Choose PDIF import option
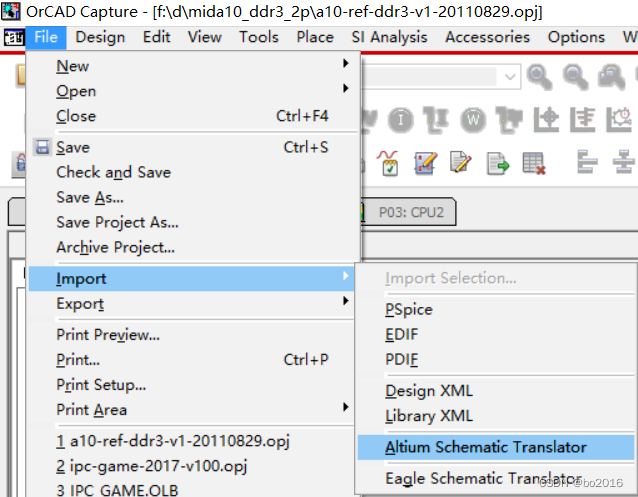 coord(496,359)
